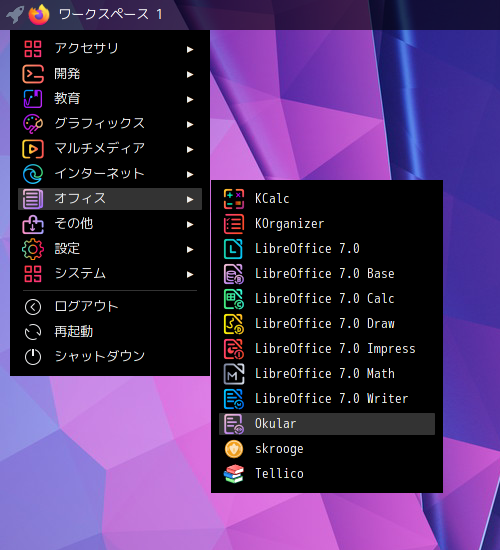Viewport: 500px width, 550px height.
Task: Click the rocket launcher icon in the panel
Action: coord(15,15)
